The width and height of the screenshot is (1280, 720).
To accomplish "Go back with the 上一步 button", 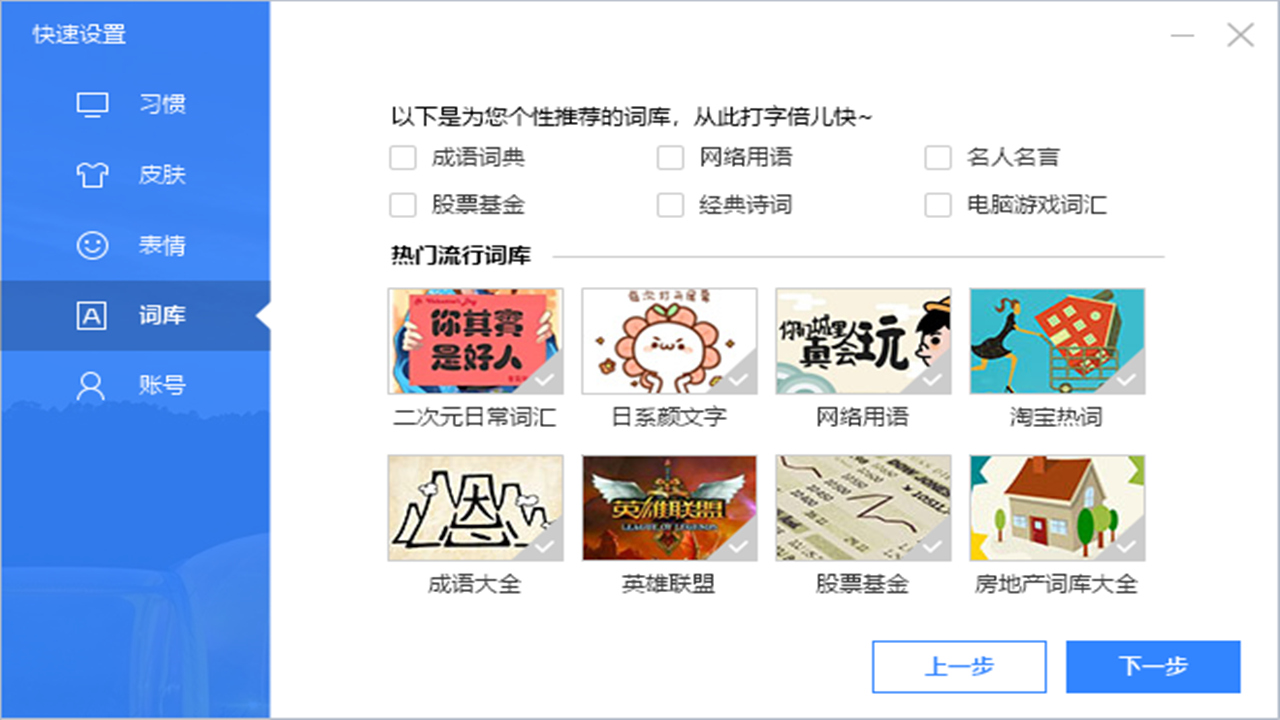I will point(959,667).
